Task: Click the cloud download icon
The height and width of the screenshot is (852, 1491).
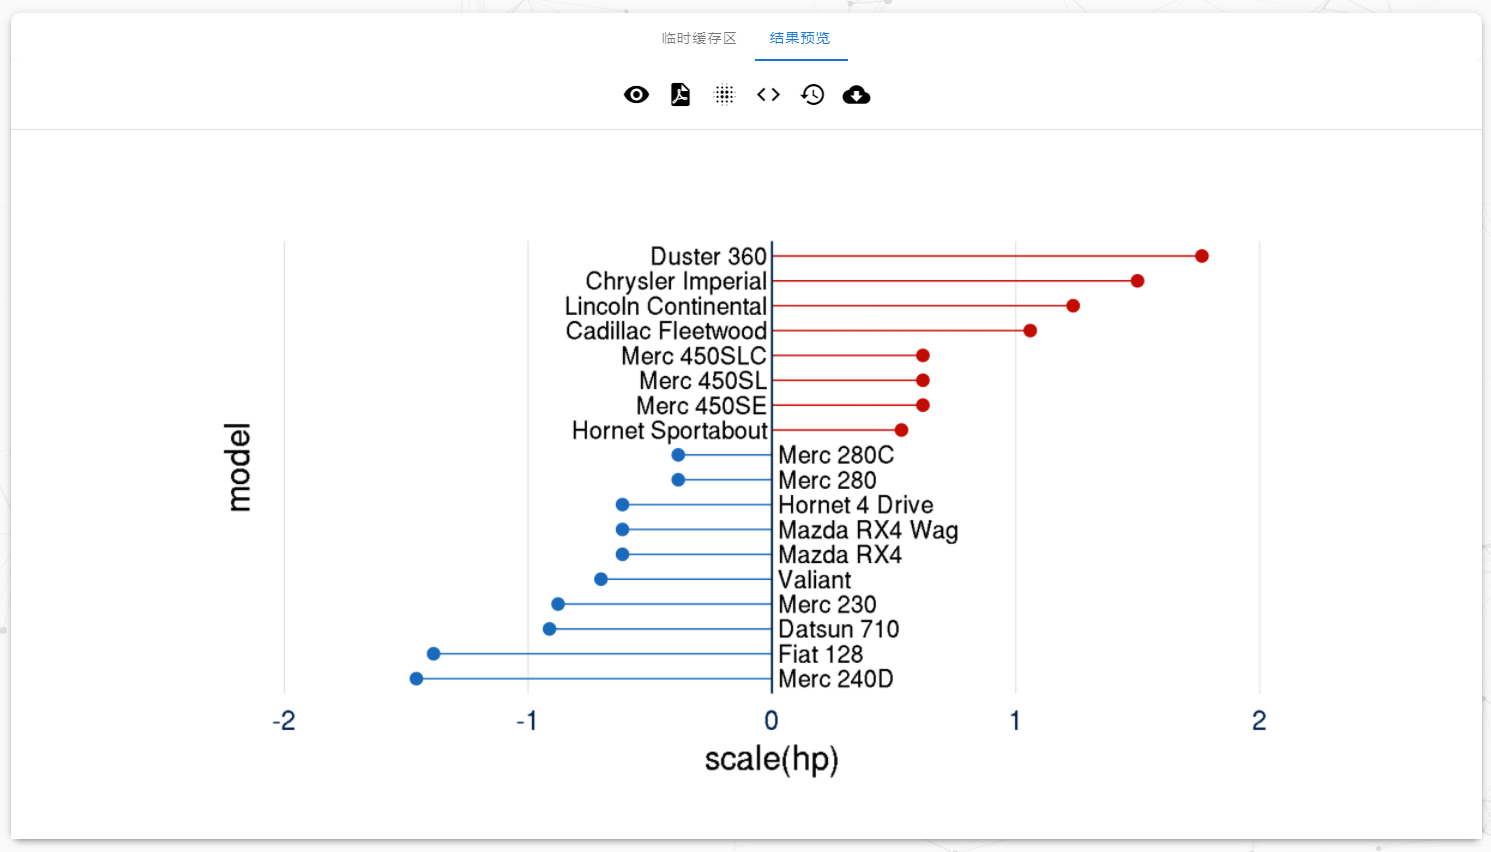Action: (x=856, y=95)
